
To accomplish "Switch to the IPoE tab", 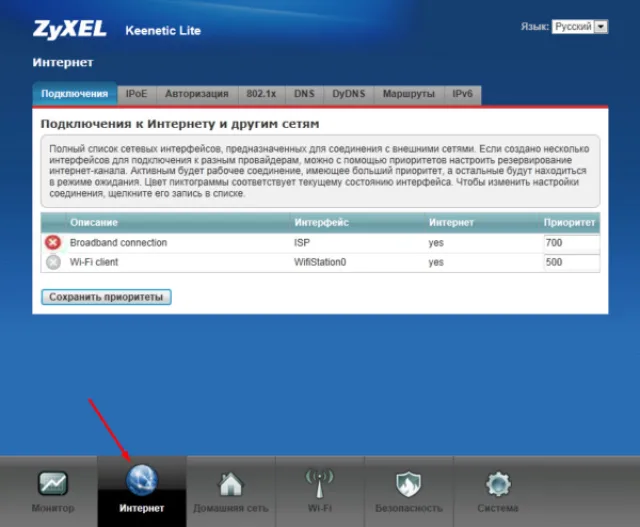I will [x=136, y=94].
